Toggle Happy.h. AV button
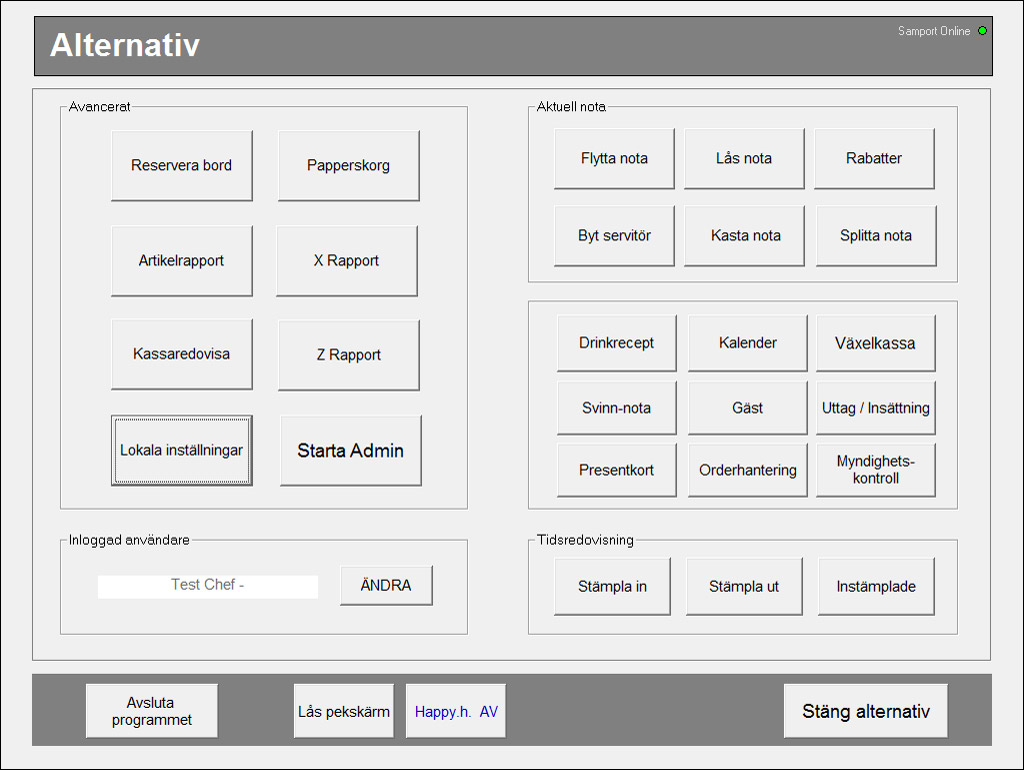 coord(456,712)
